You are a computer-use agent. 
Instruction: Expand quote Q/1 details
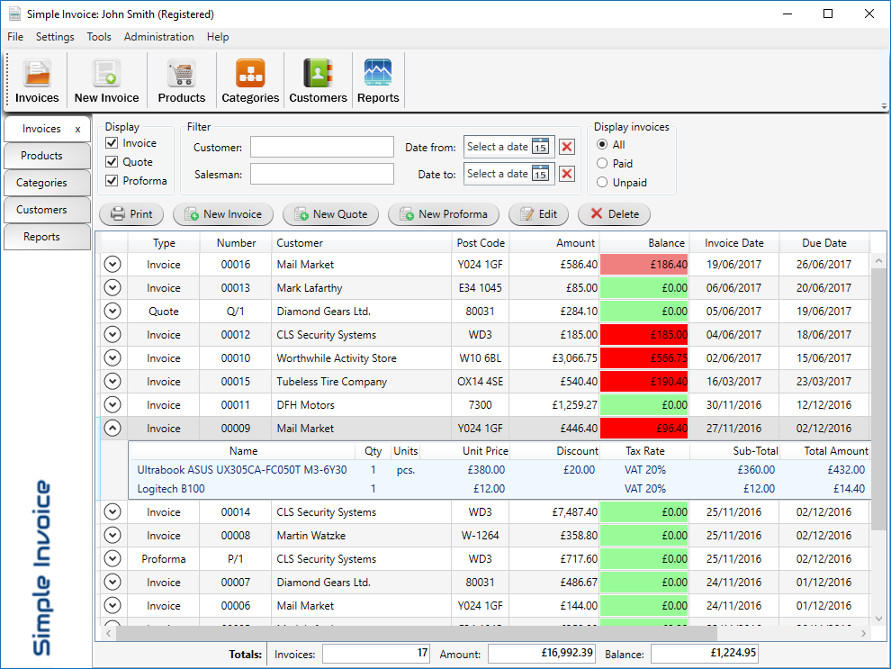pos(113,311)
